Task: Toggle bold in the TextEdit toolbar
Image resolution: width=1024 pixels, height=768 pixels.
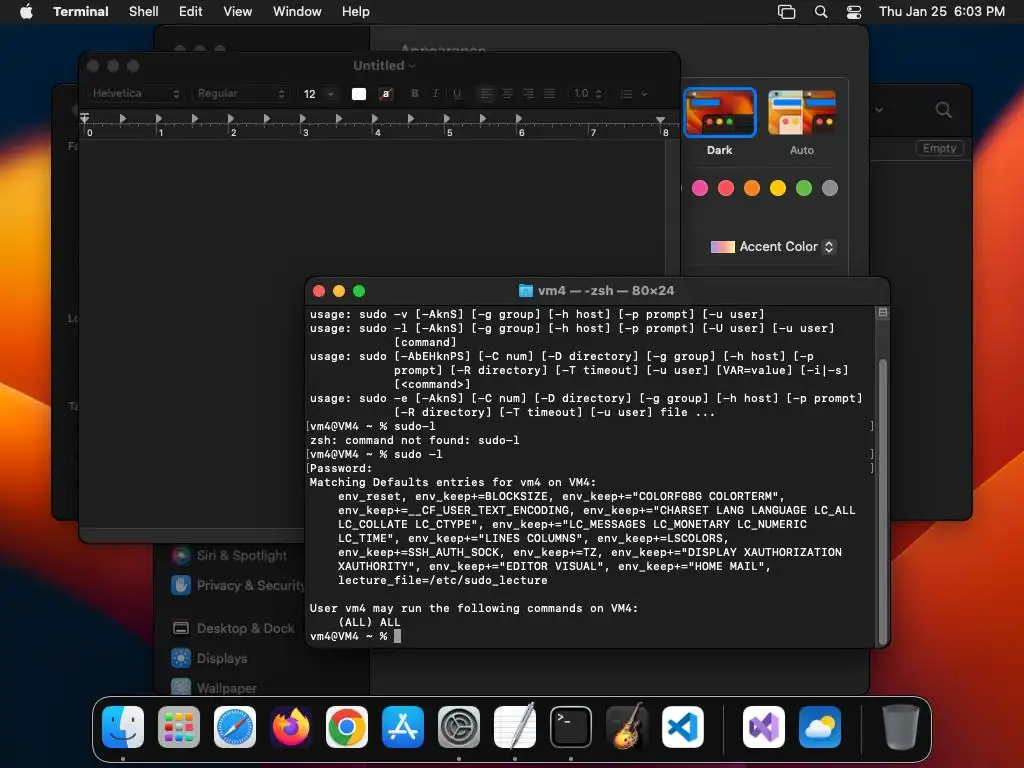Action: (414, 93)
